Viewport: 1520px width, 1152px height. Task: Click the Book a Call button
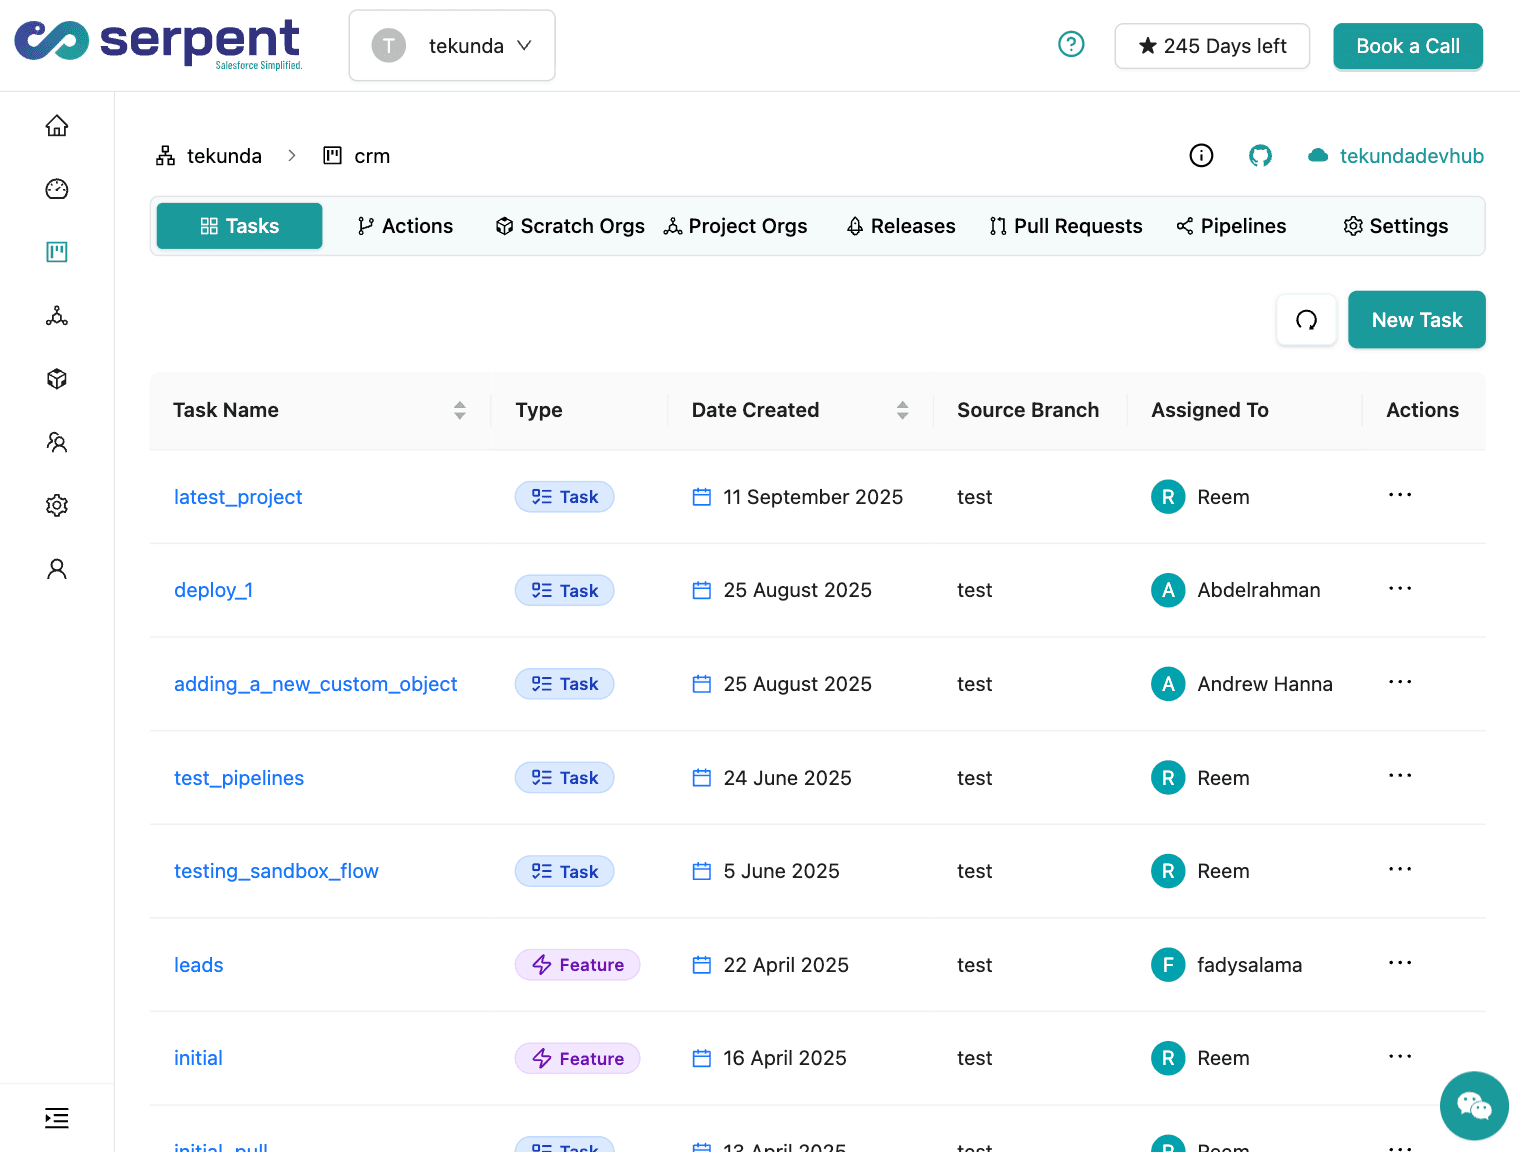point(1407,46)
